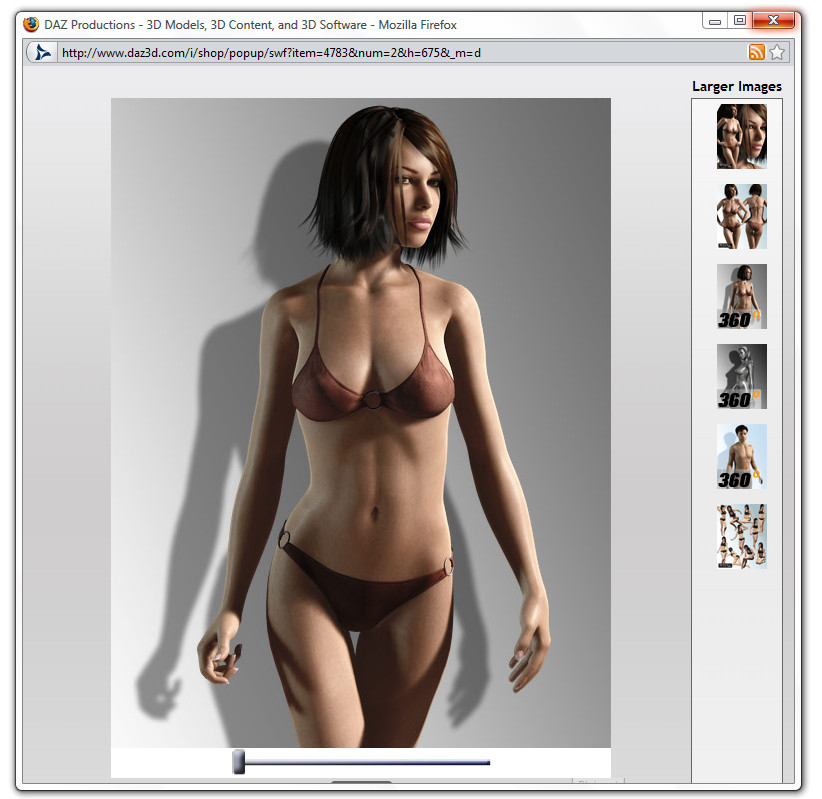Click the DAZ site favicon in address bar
This screenshot has width=822, height=799.
coord(42,52)
